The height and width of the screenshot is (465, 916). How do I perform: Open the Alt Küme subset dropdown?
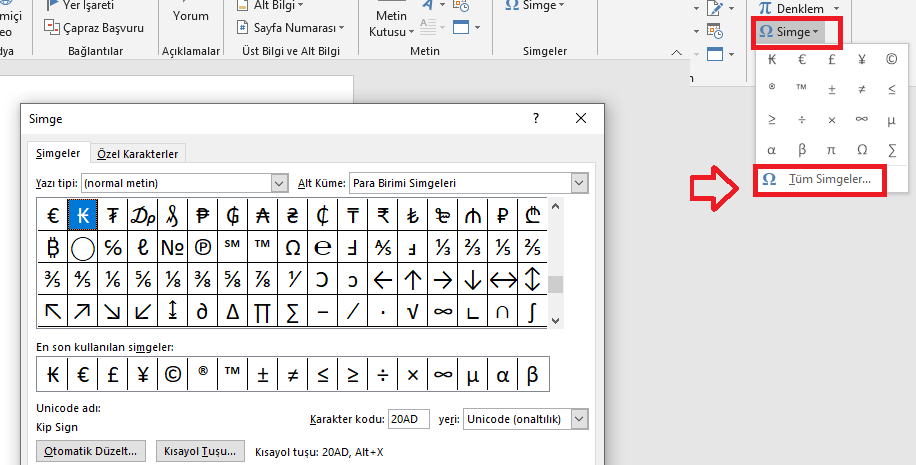[579, 183]
